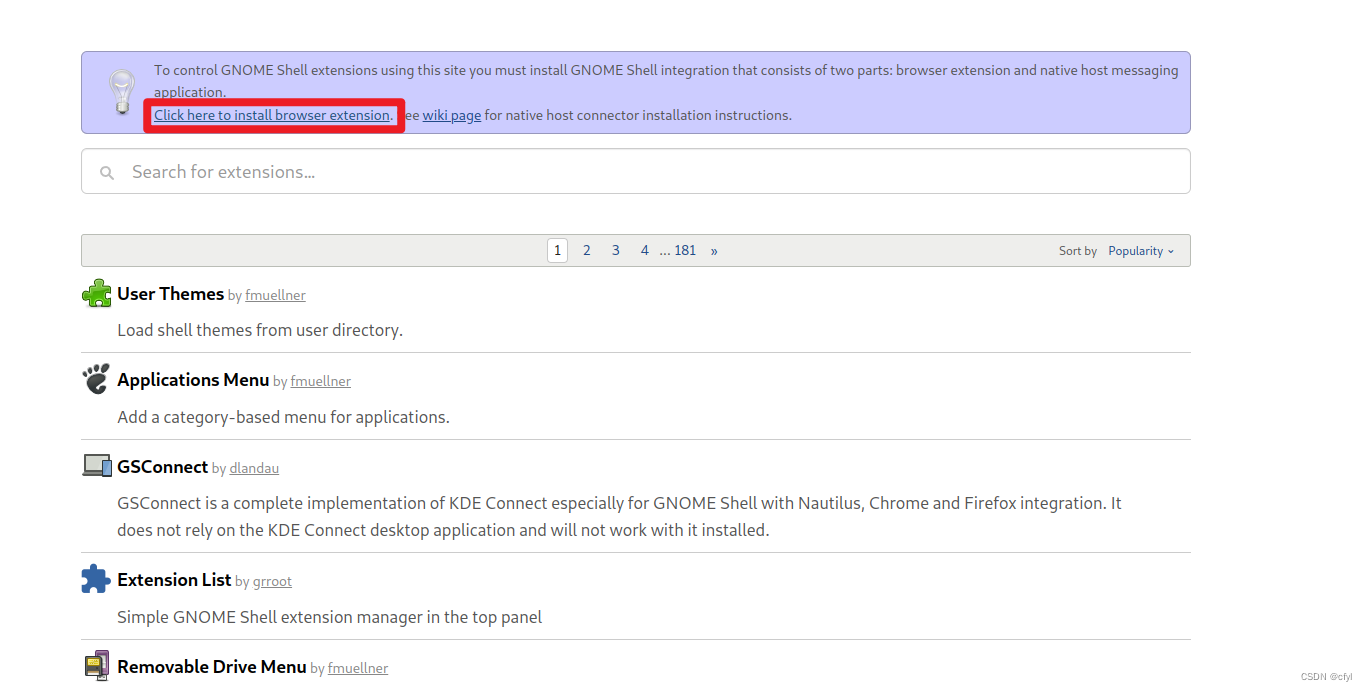Image resolution: width=1367 pixels, height=691 pixels.
Task: View author fmuellner beside Applications Menu
Action: pyautogui.click(x=321, y=381)
